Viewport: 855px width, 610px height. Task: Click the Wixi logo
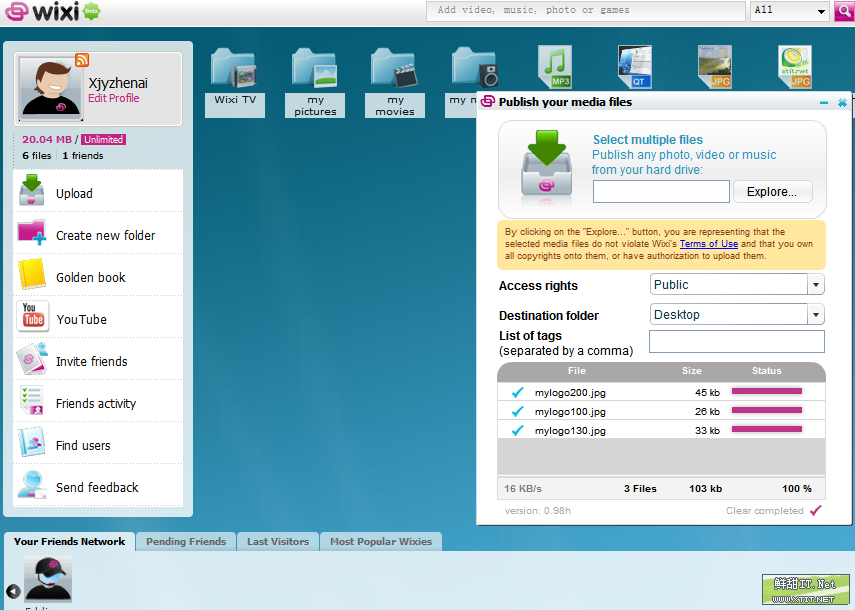coord(52,11)
